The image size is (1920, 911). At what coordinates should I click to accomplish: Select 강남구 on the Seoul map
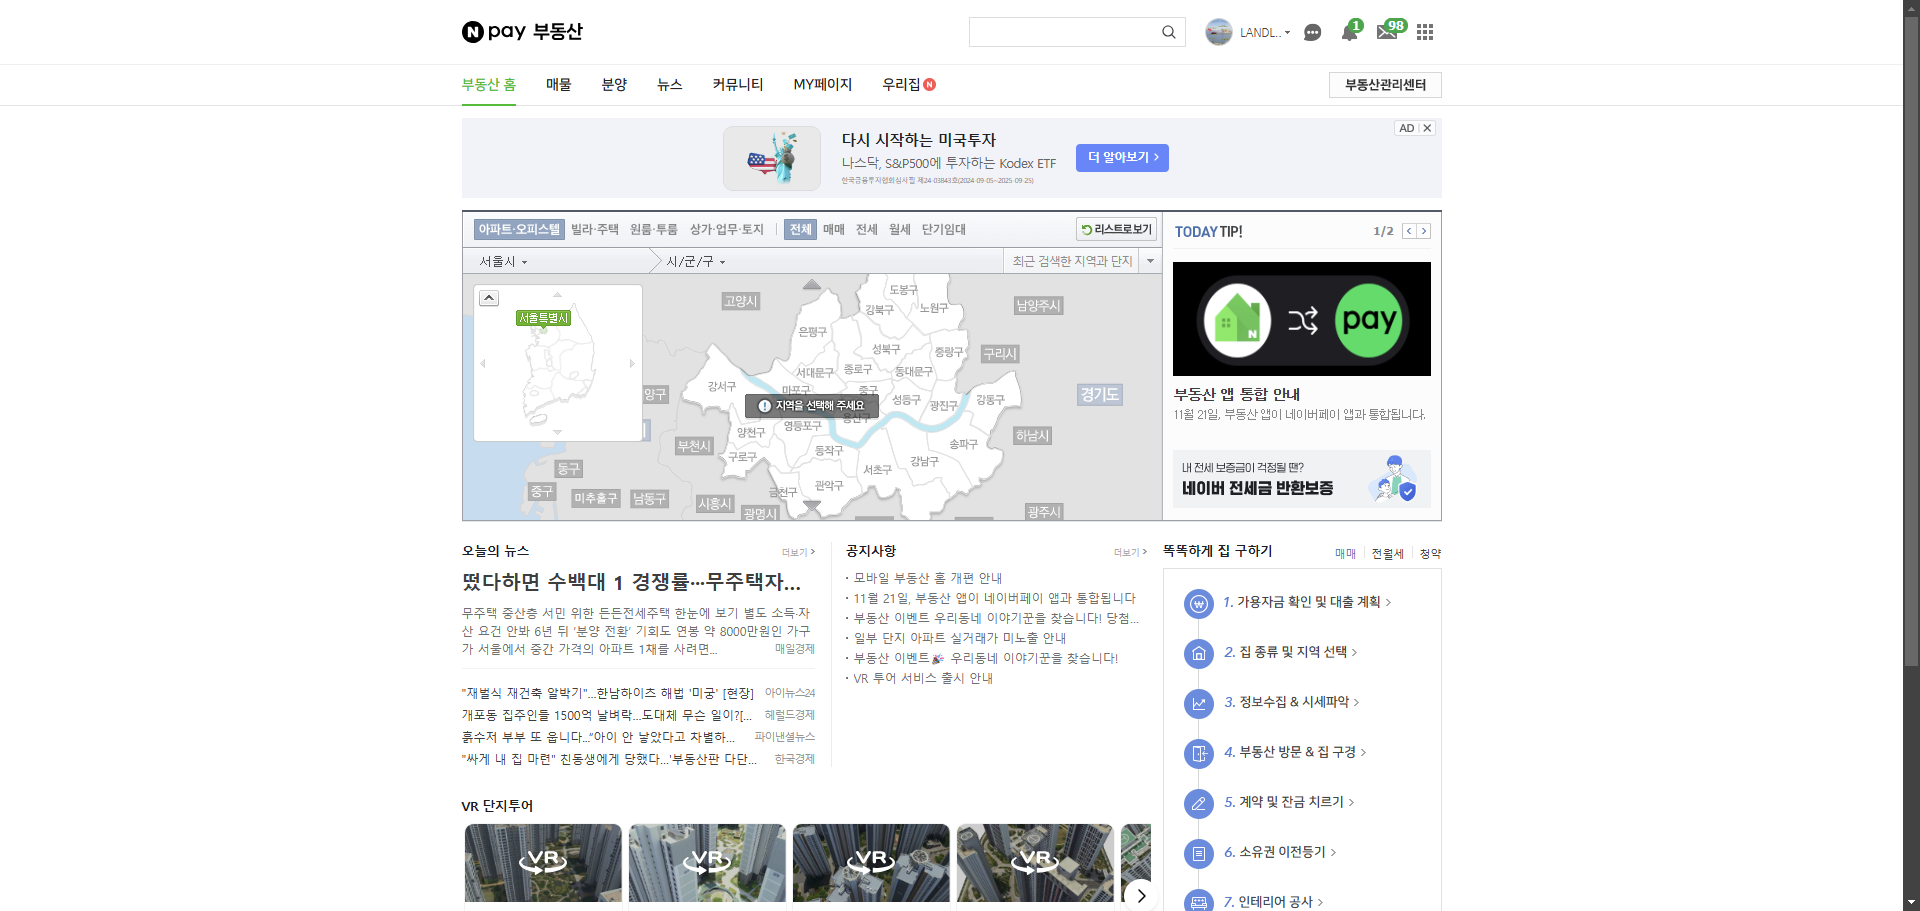point(924,461)
